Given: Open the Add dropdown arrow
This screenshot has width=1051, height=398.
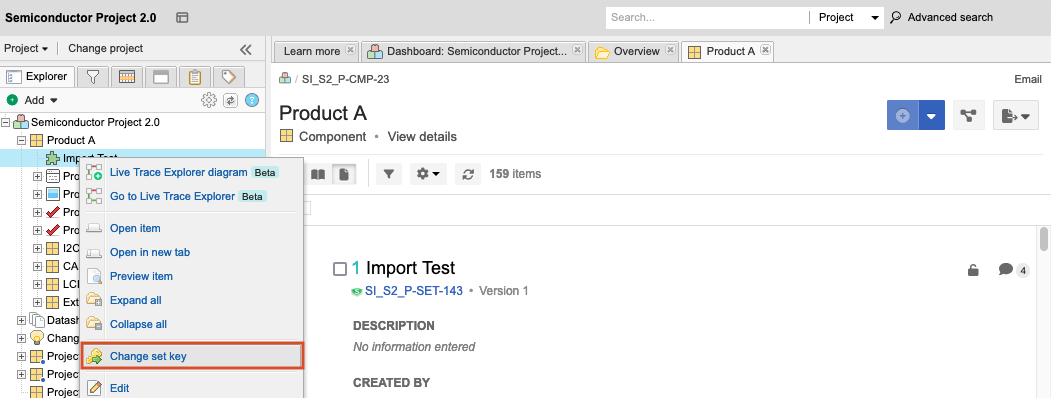Looking at the screenshot, I should point(54,101).
